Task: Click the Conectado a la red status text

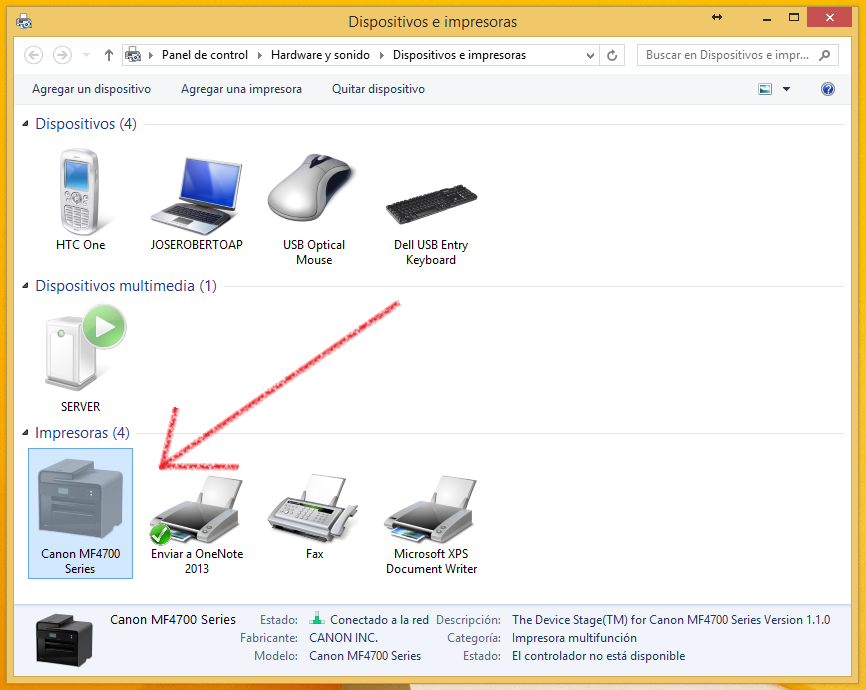Action: pos(379,620)
